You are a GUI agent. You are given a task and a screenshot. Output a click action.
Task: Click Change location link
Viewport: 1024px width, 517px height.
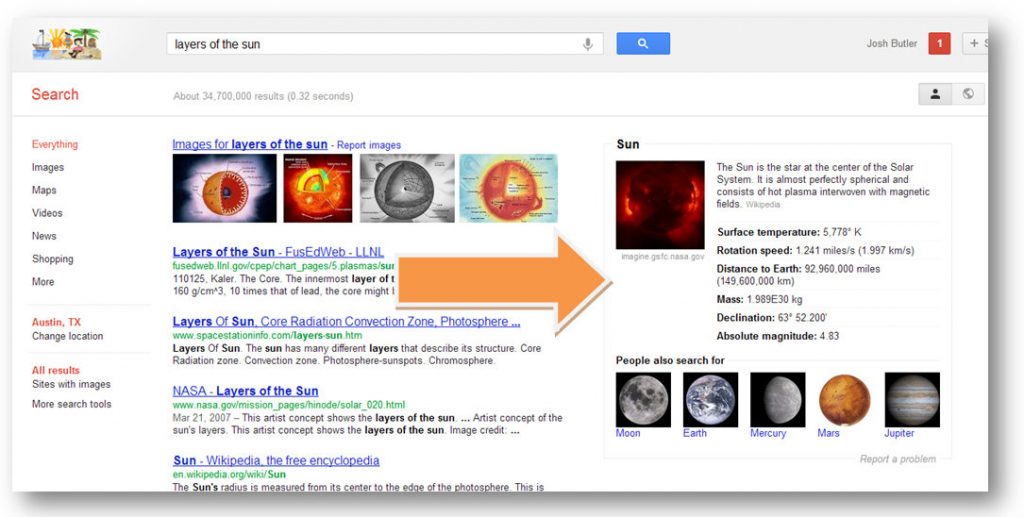click(67, 336)
